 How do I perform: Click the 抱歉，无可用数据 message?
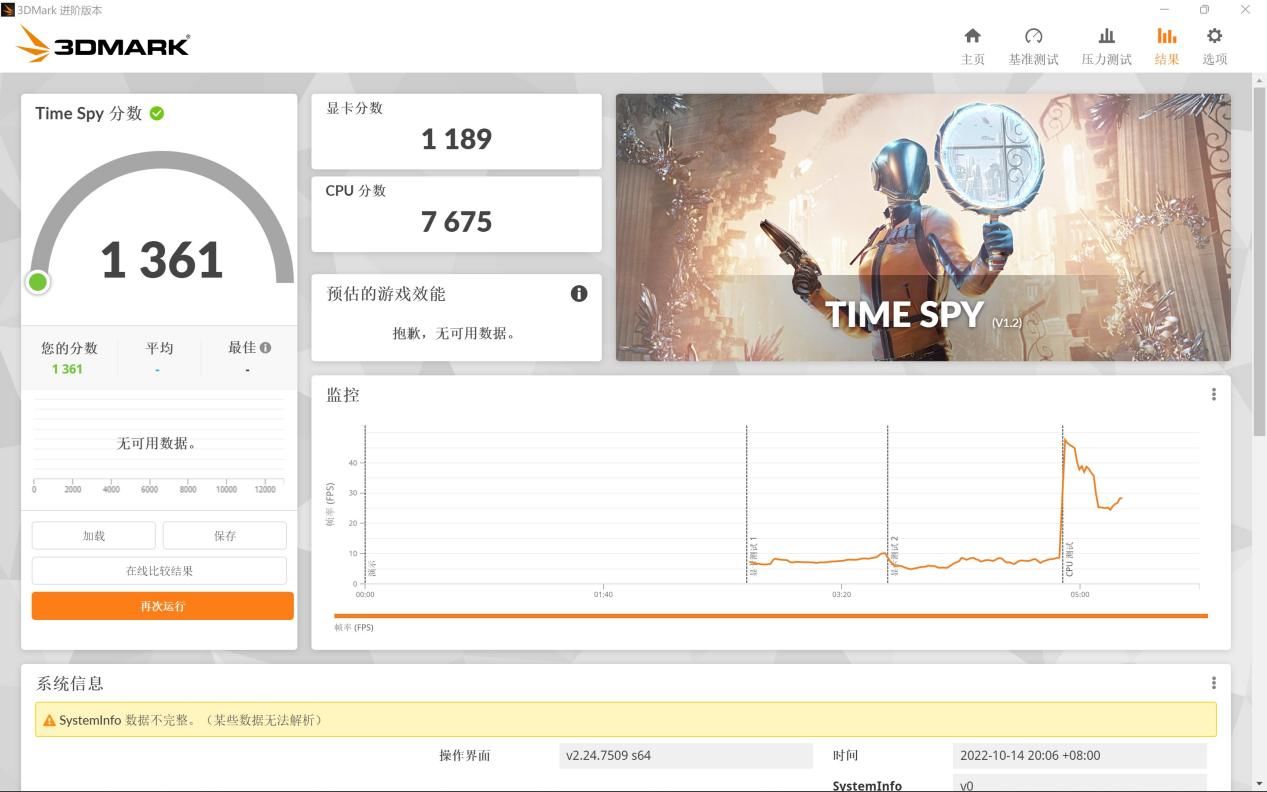(x=456, y=333)
